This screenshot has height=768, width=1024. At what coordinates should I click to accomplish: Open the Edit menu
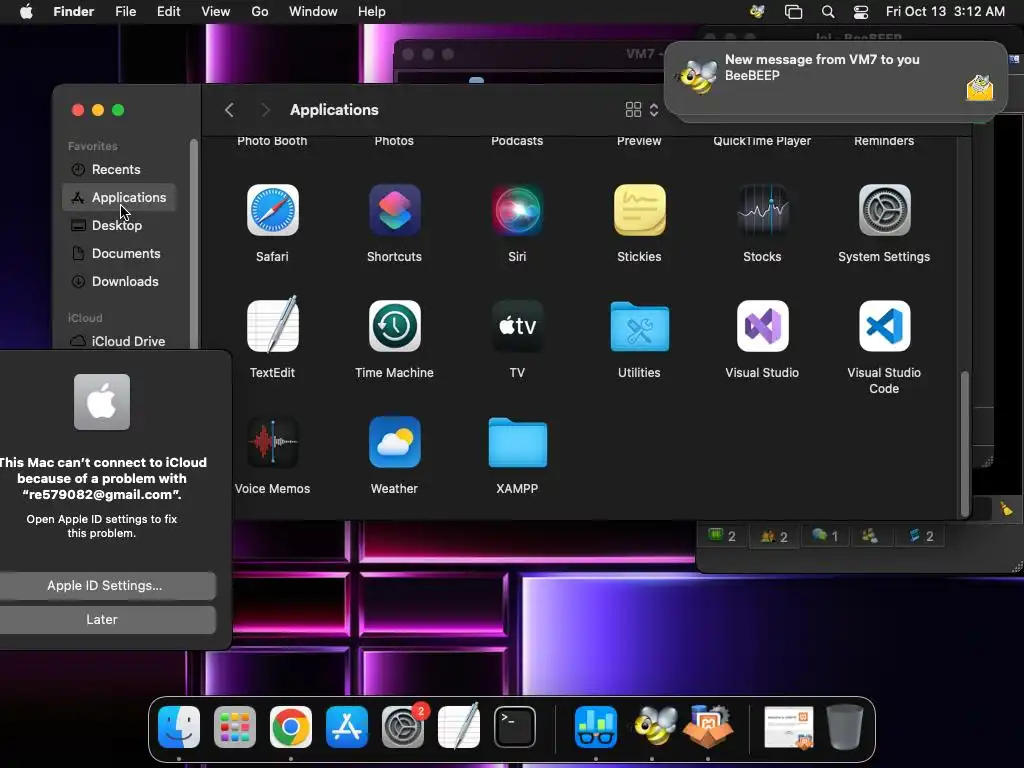pyautogui.click(x=168, y=12)
